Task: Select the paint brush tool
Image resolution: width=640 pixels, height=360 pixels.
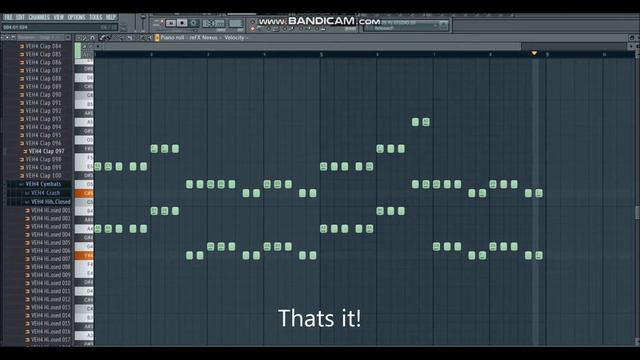Action: point(108,38)
